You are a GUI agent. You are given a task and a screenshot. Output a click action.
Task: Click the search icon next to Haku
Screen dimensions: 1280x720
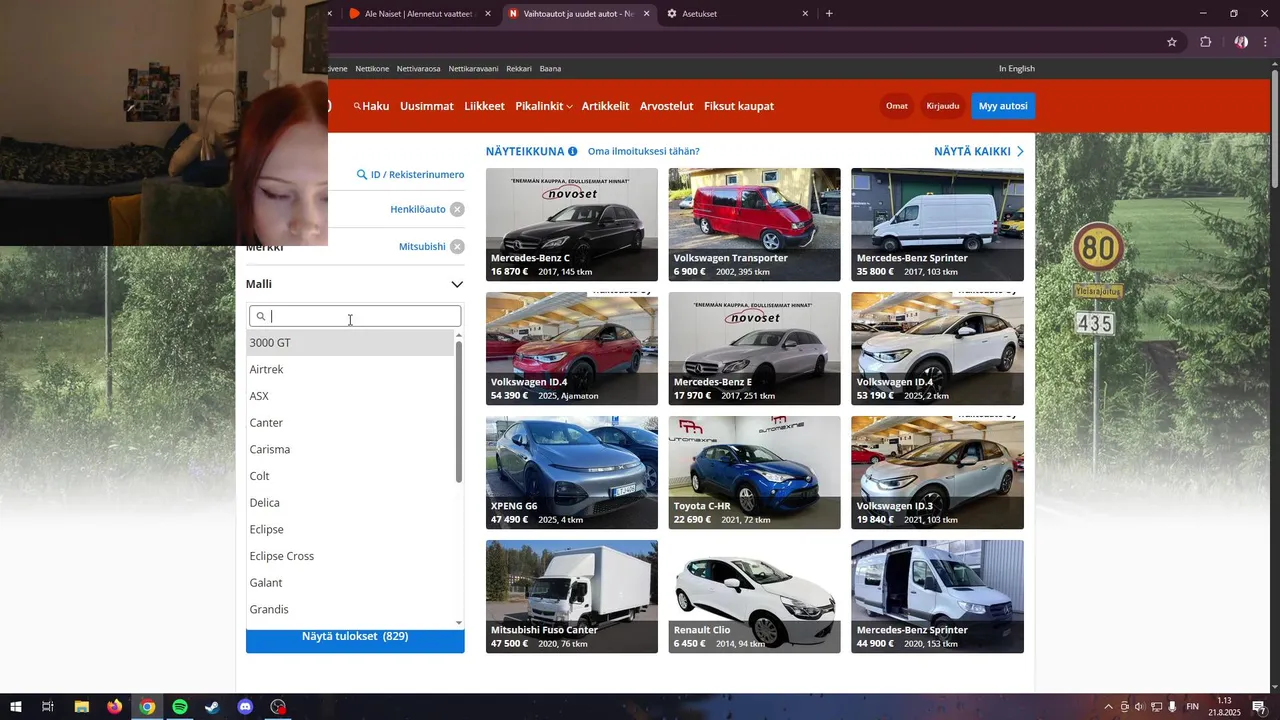357,106
